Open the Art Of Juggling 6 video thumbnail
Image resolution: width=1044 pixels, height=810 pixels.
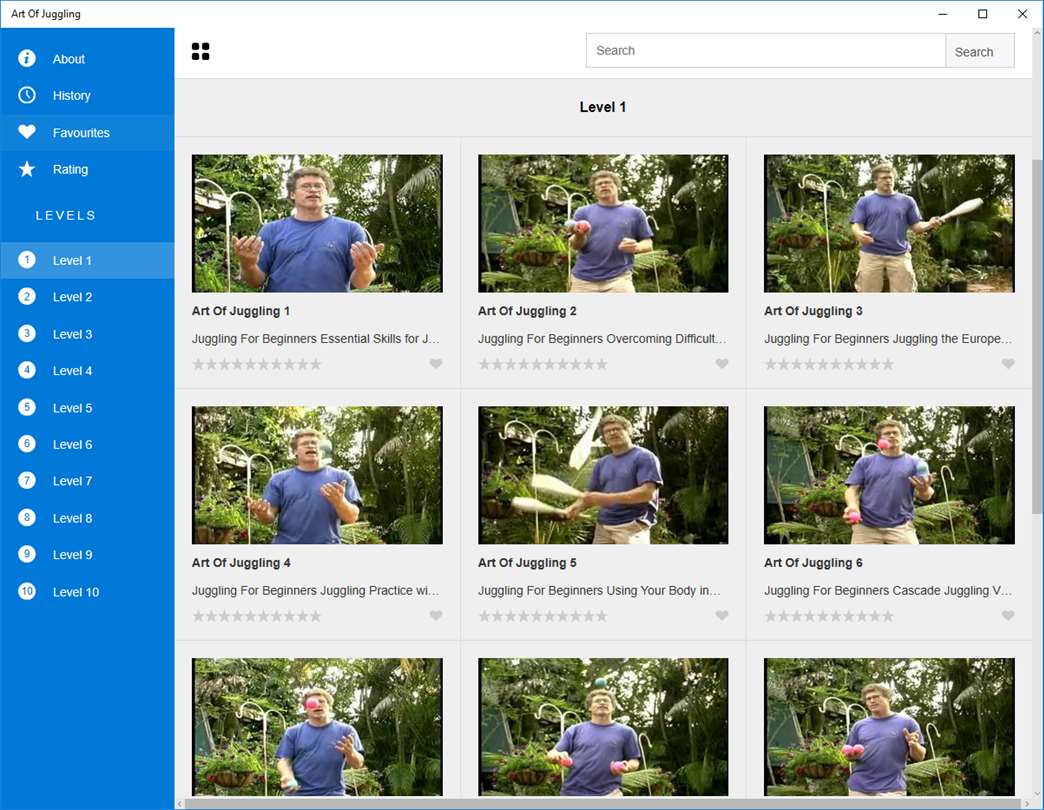(889, 475)
